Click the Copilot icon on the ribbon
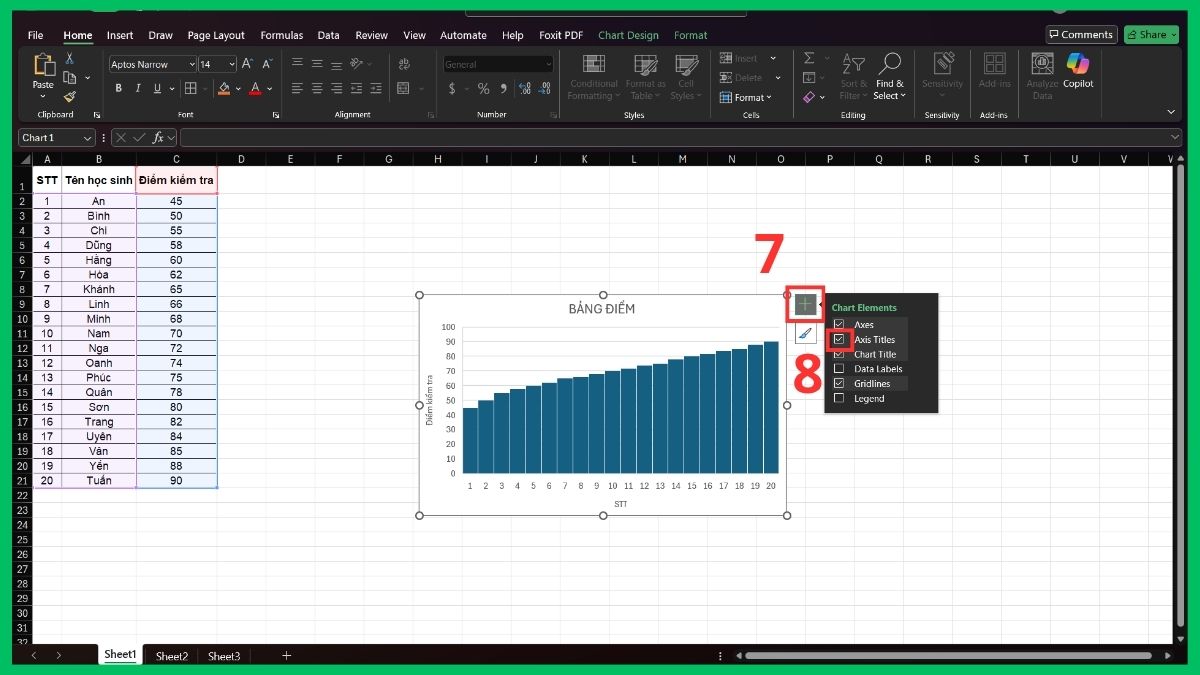 pyautogui.click(x=1077, y=75)
